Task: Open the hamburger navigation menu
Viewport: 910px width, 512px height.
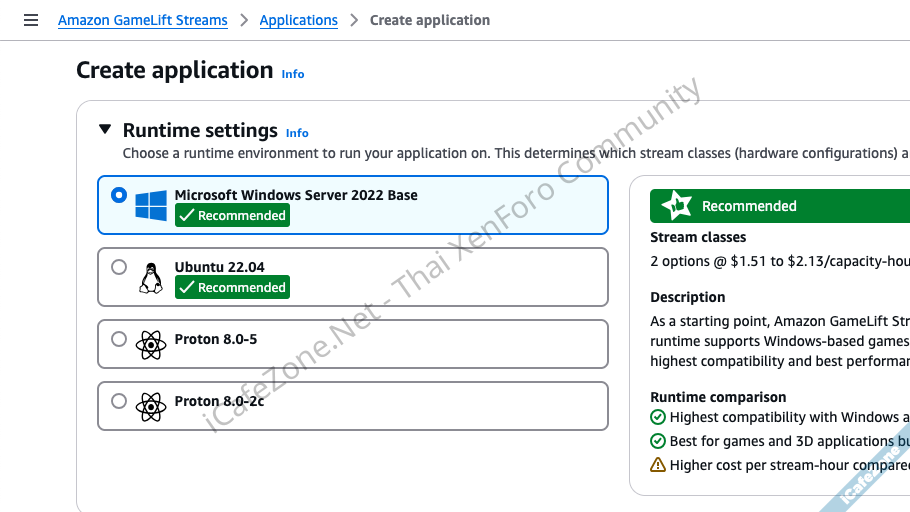Action: (x=31, y=20)
